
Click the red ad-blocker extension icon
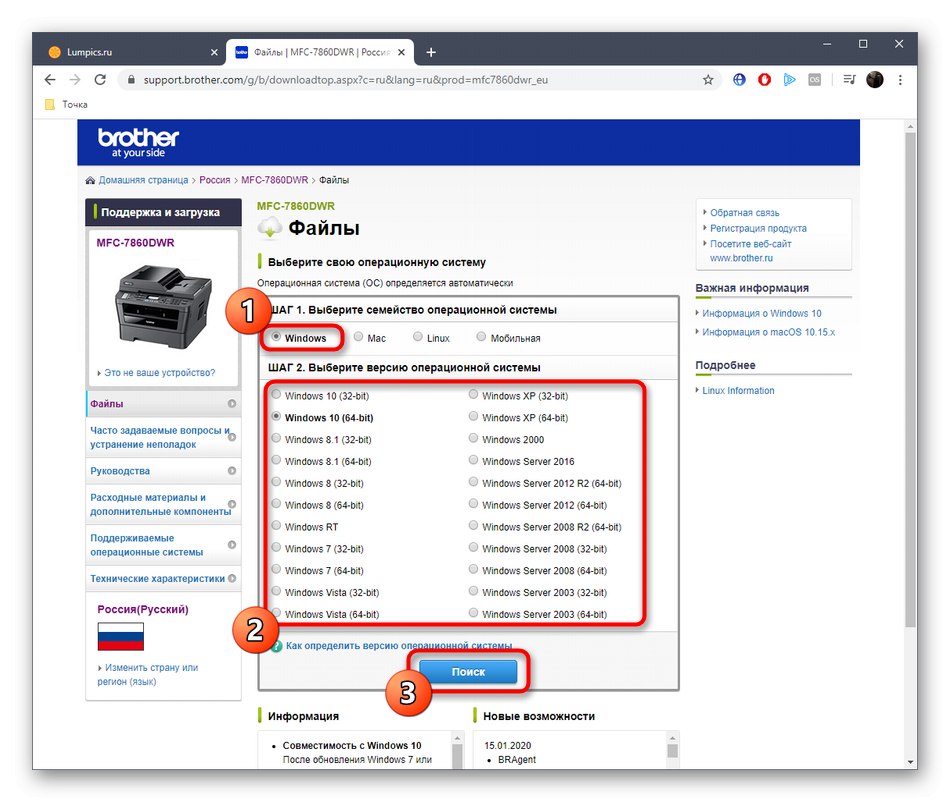point(764,79)
